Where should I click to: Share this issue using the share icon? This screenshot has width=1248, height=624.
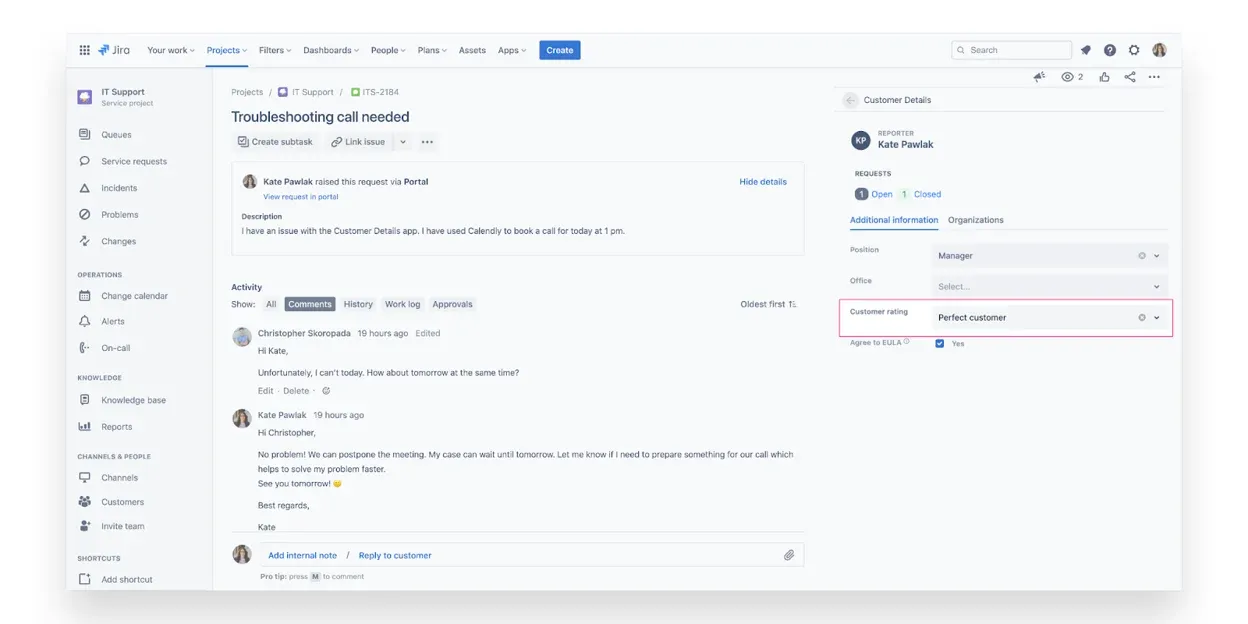[1130, 76]
